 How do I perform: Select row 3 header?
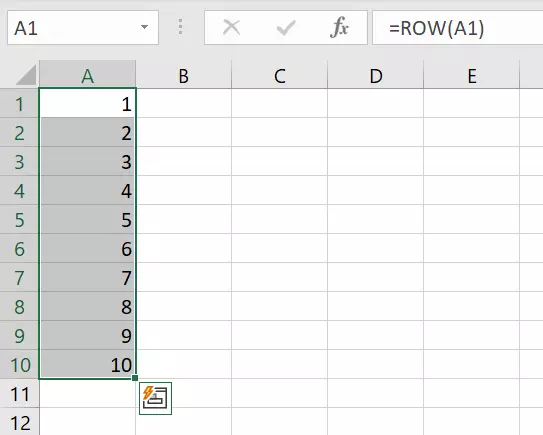coord(19,162)
